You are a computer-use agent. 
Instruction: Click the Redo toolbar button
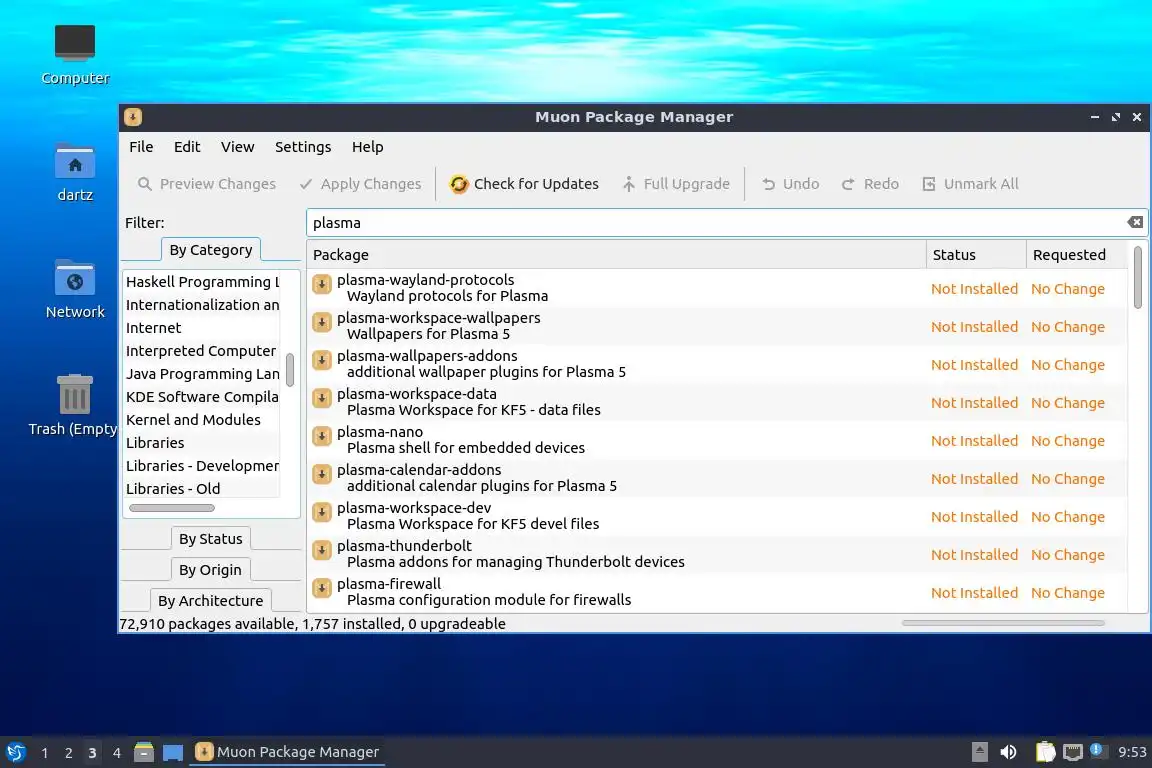[871, 184]
